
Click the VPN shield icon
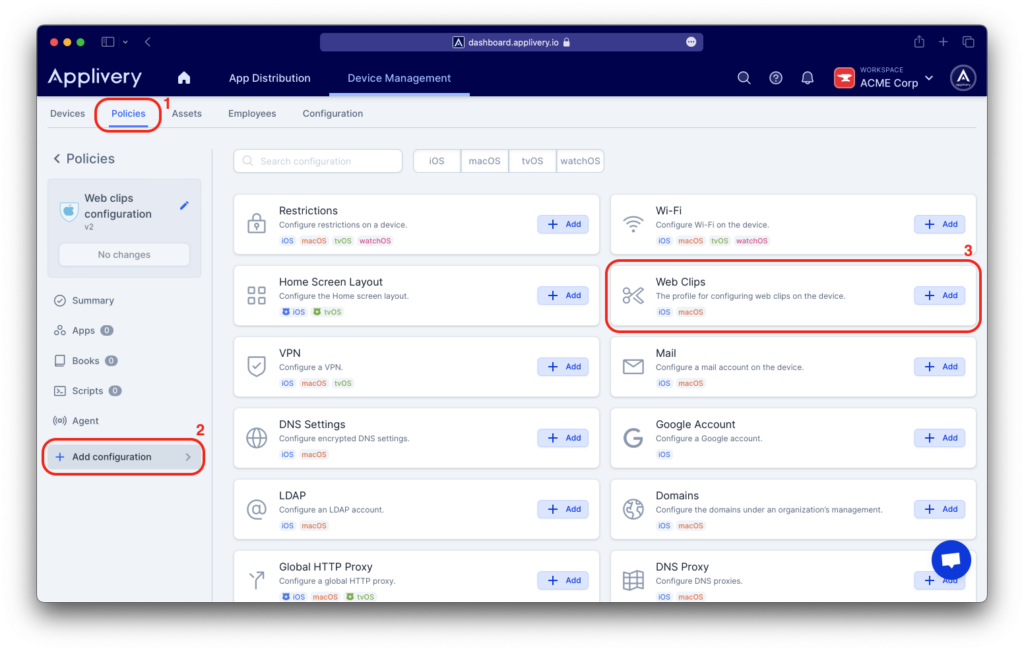coord(257,366)
